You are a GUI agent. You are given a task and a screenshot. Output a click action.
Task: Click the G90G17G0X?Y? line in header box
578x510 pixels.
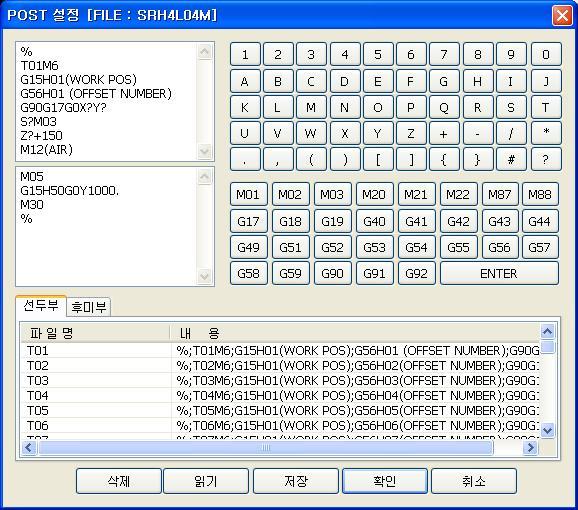[63, 108]
